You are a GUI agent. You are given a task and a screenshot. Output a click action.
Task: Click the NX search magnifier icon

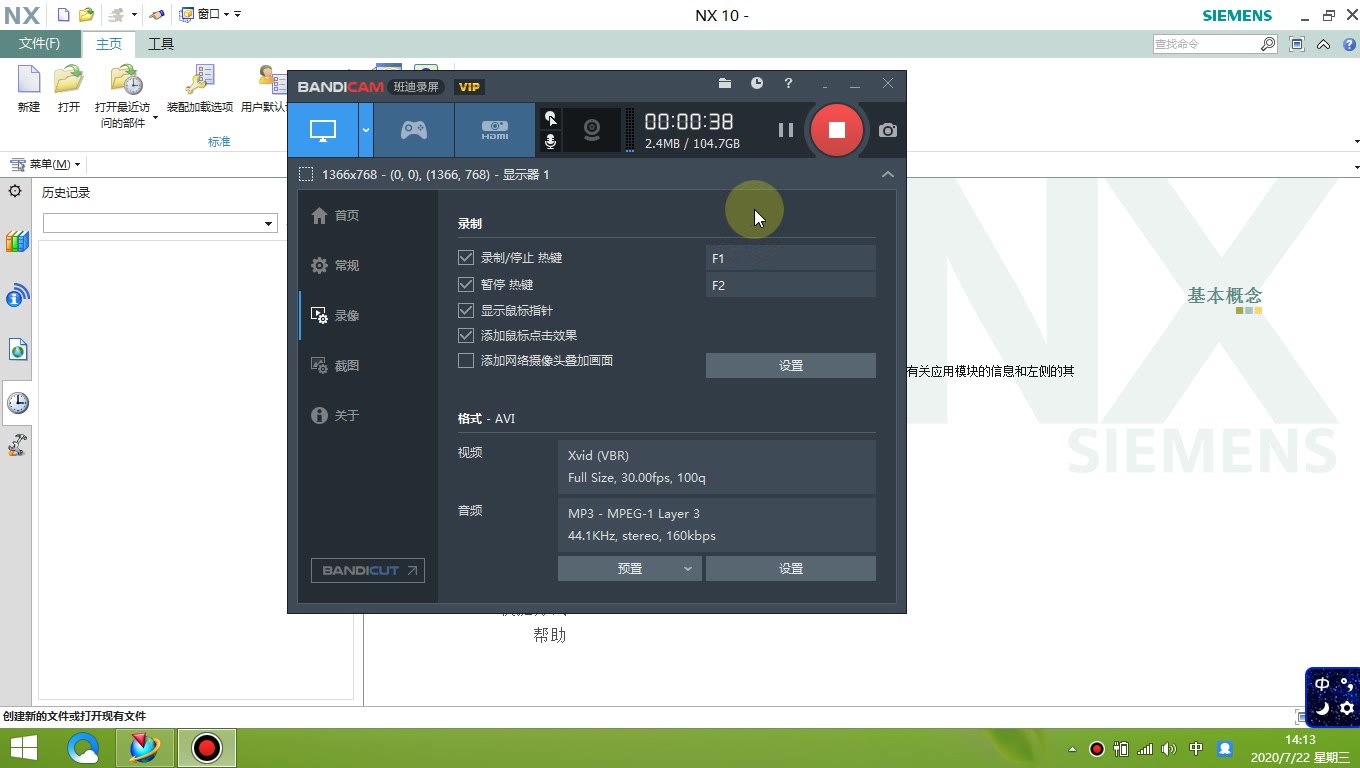click(x=1268, y=44)
